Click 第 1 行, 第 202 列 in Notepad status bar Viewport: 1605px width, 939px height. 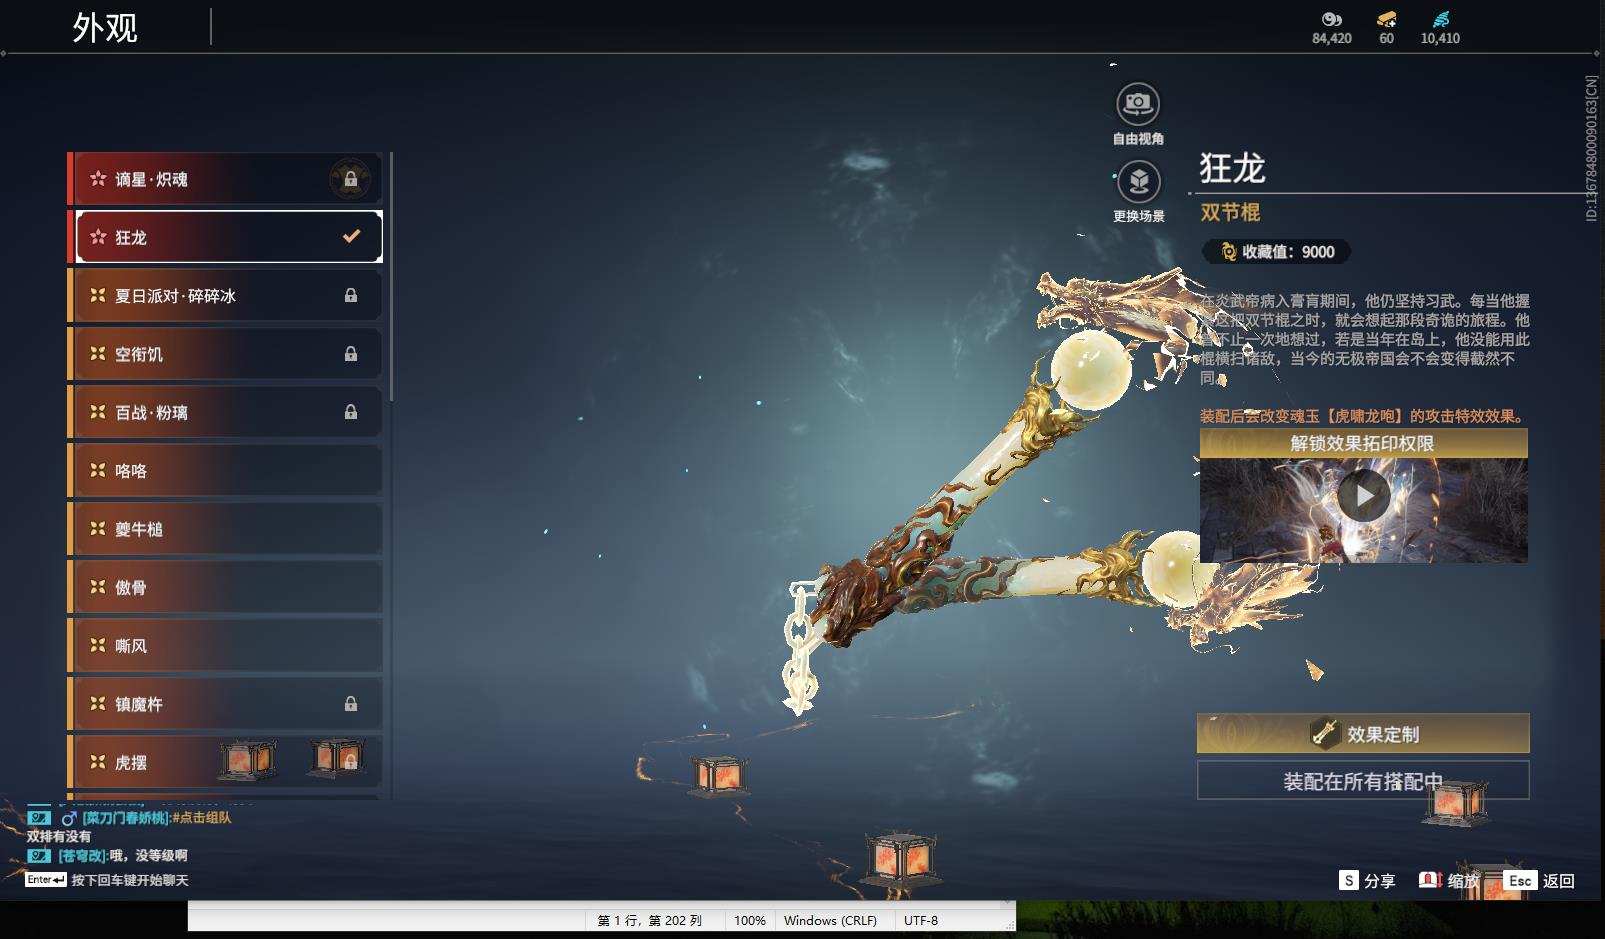coord(650,920)
